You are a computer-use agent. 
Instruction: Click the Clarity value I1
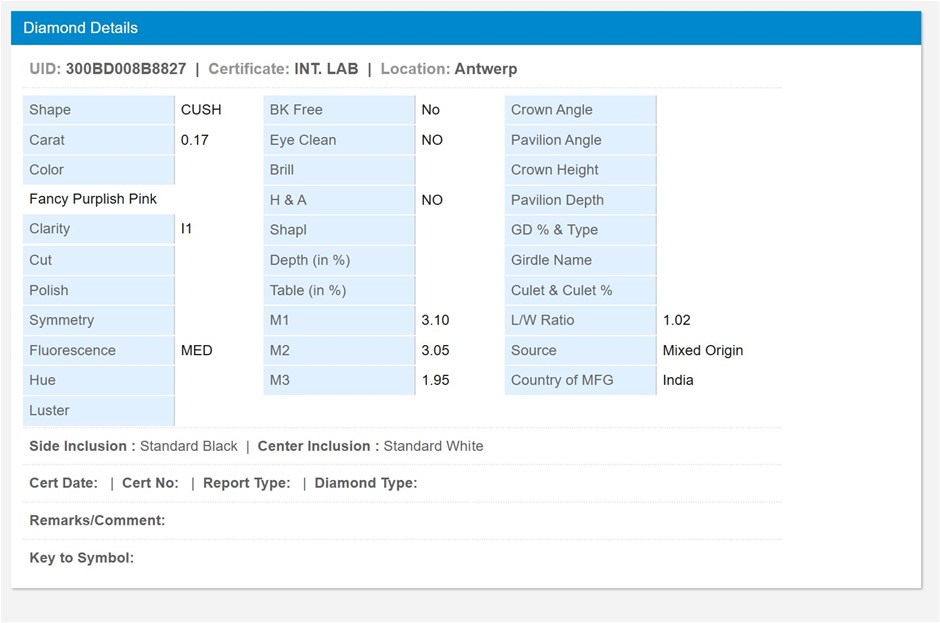[187, 229]
